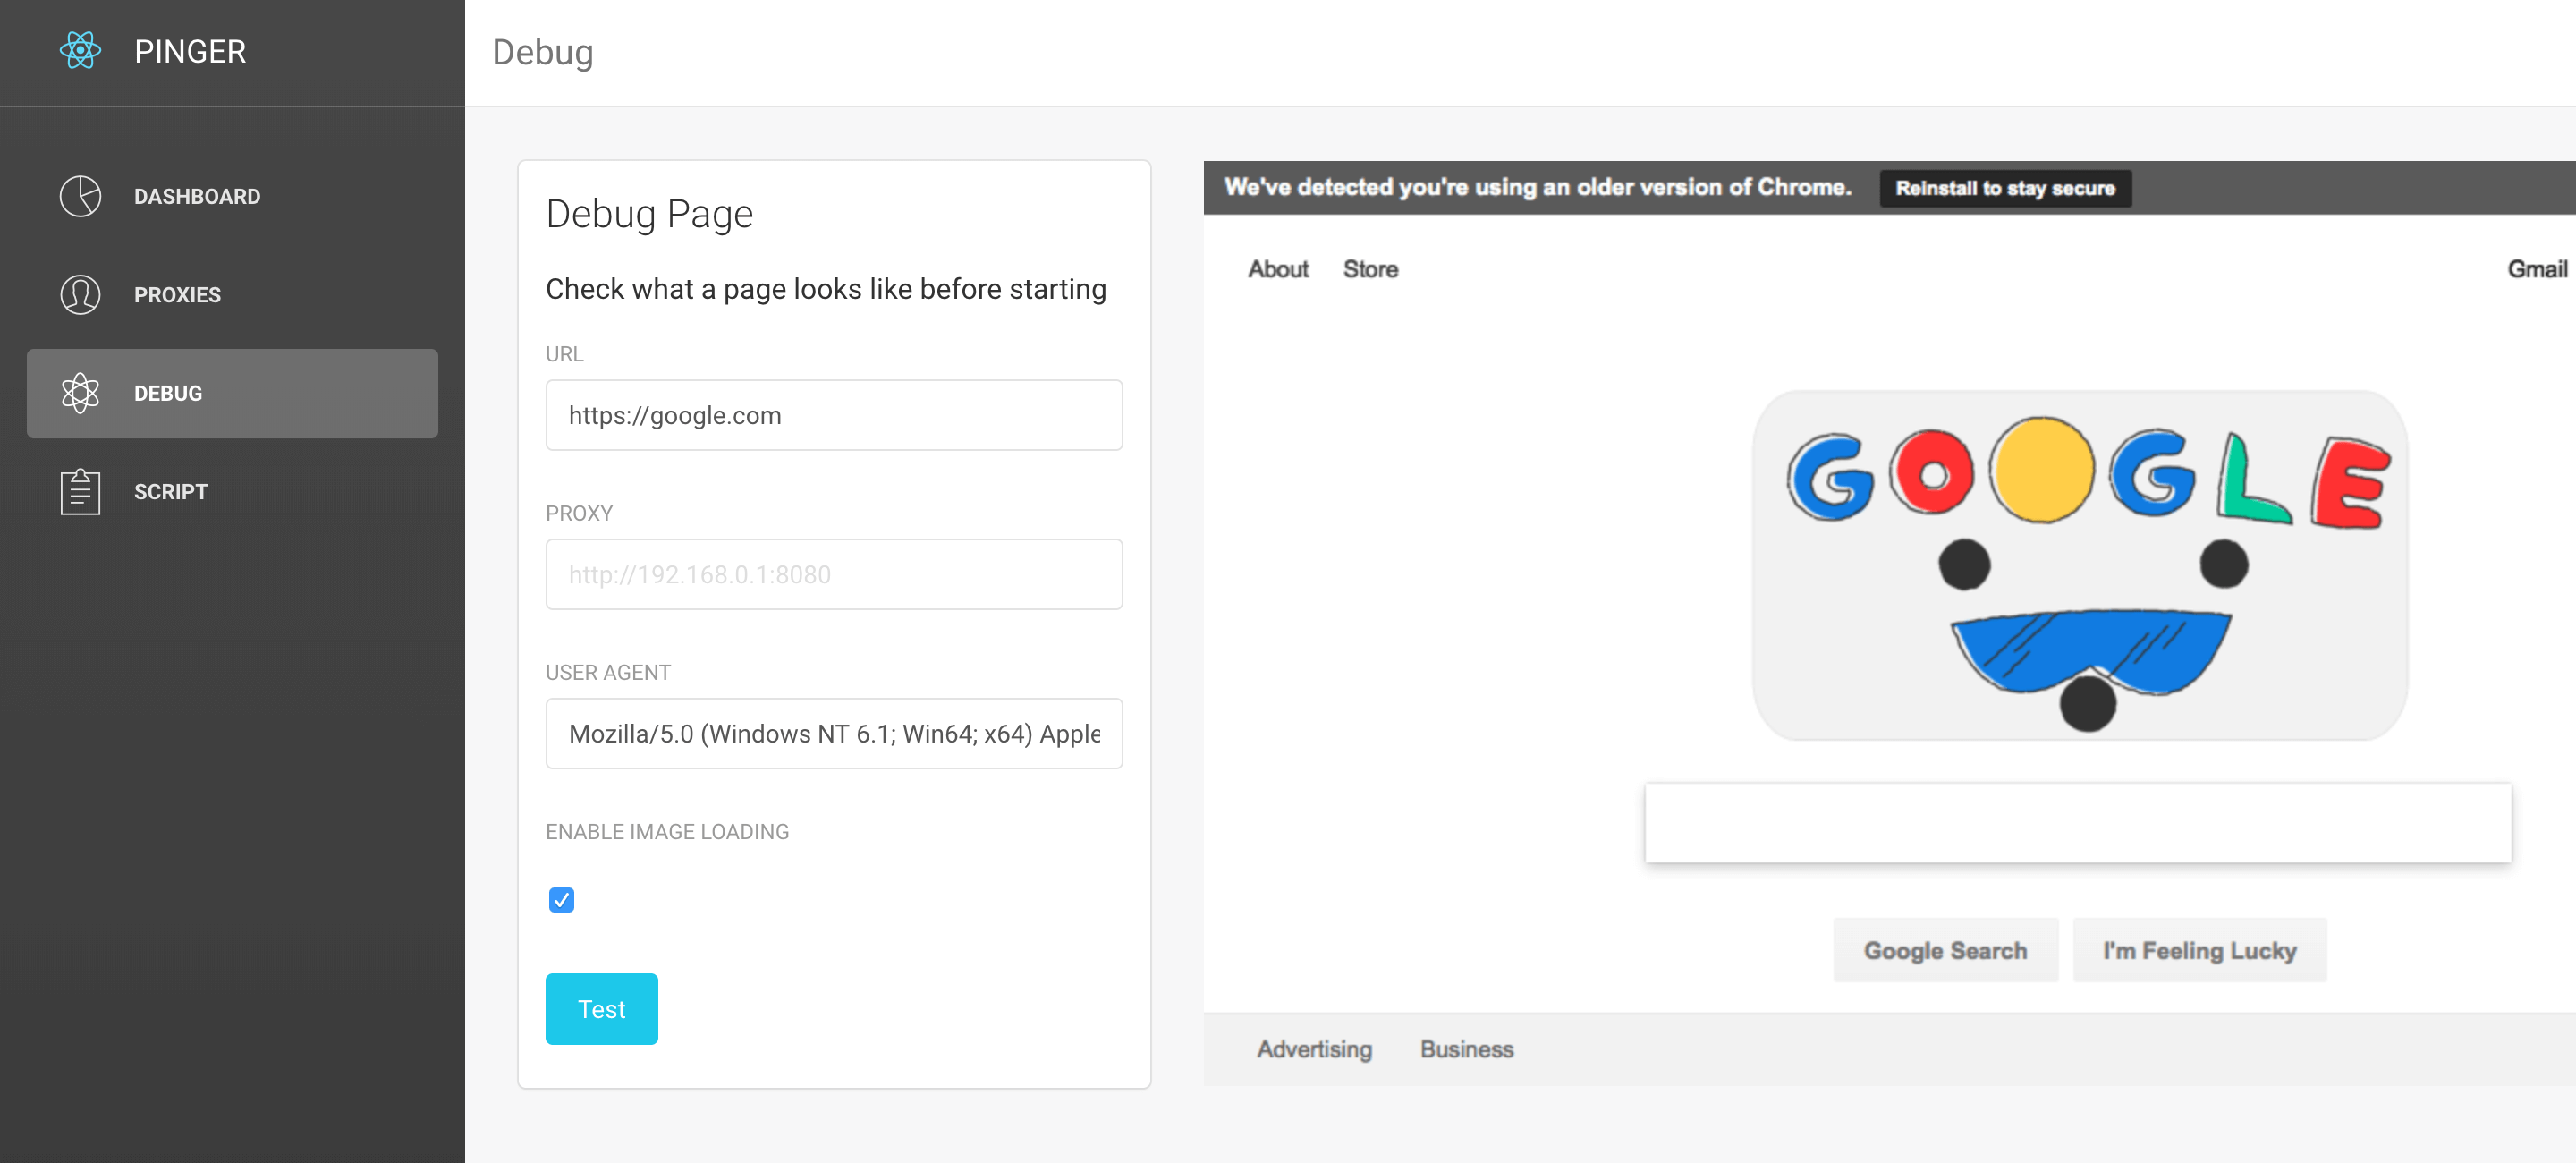Click the Dashboard pie chart icon
2576x1163 pixels.
(80, 196)
